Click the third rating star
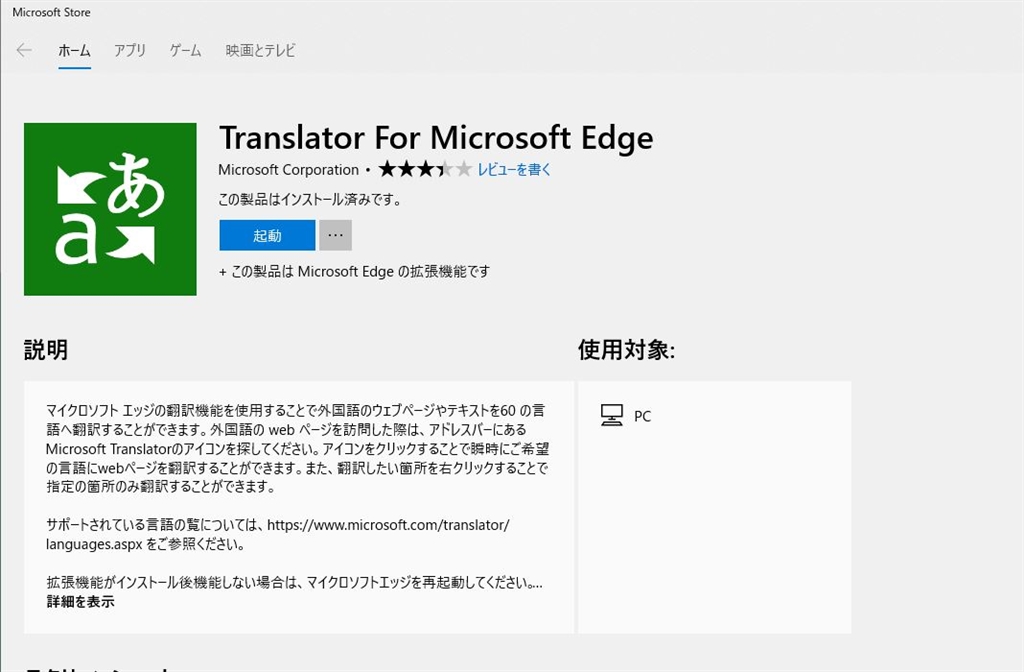 click(425, 169)
